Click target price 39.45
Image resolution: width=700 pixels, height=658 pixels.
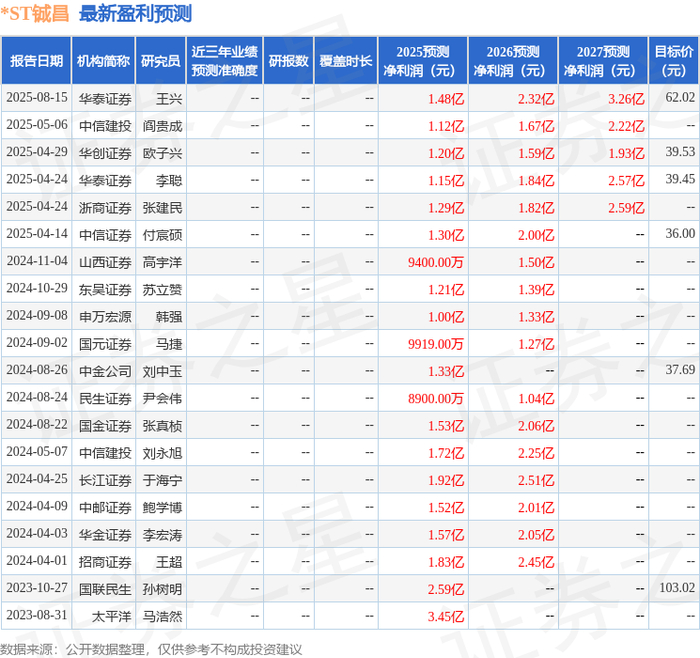(x=680, y=179)
